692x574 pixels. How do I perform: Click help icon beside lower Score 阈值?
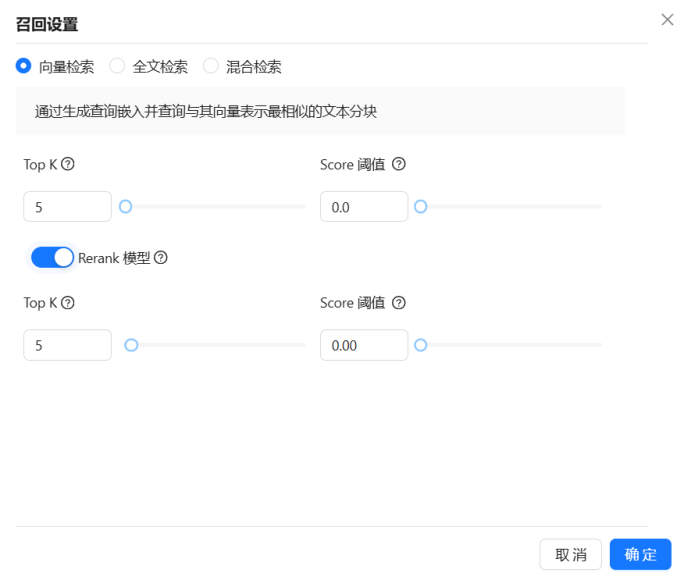click(399, 303)
